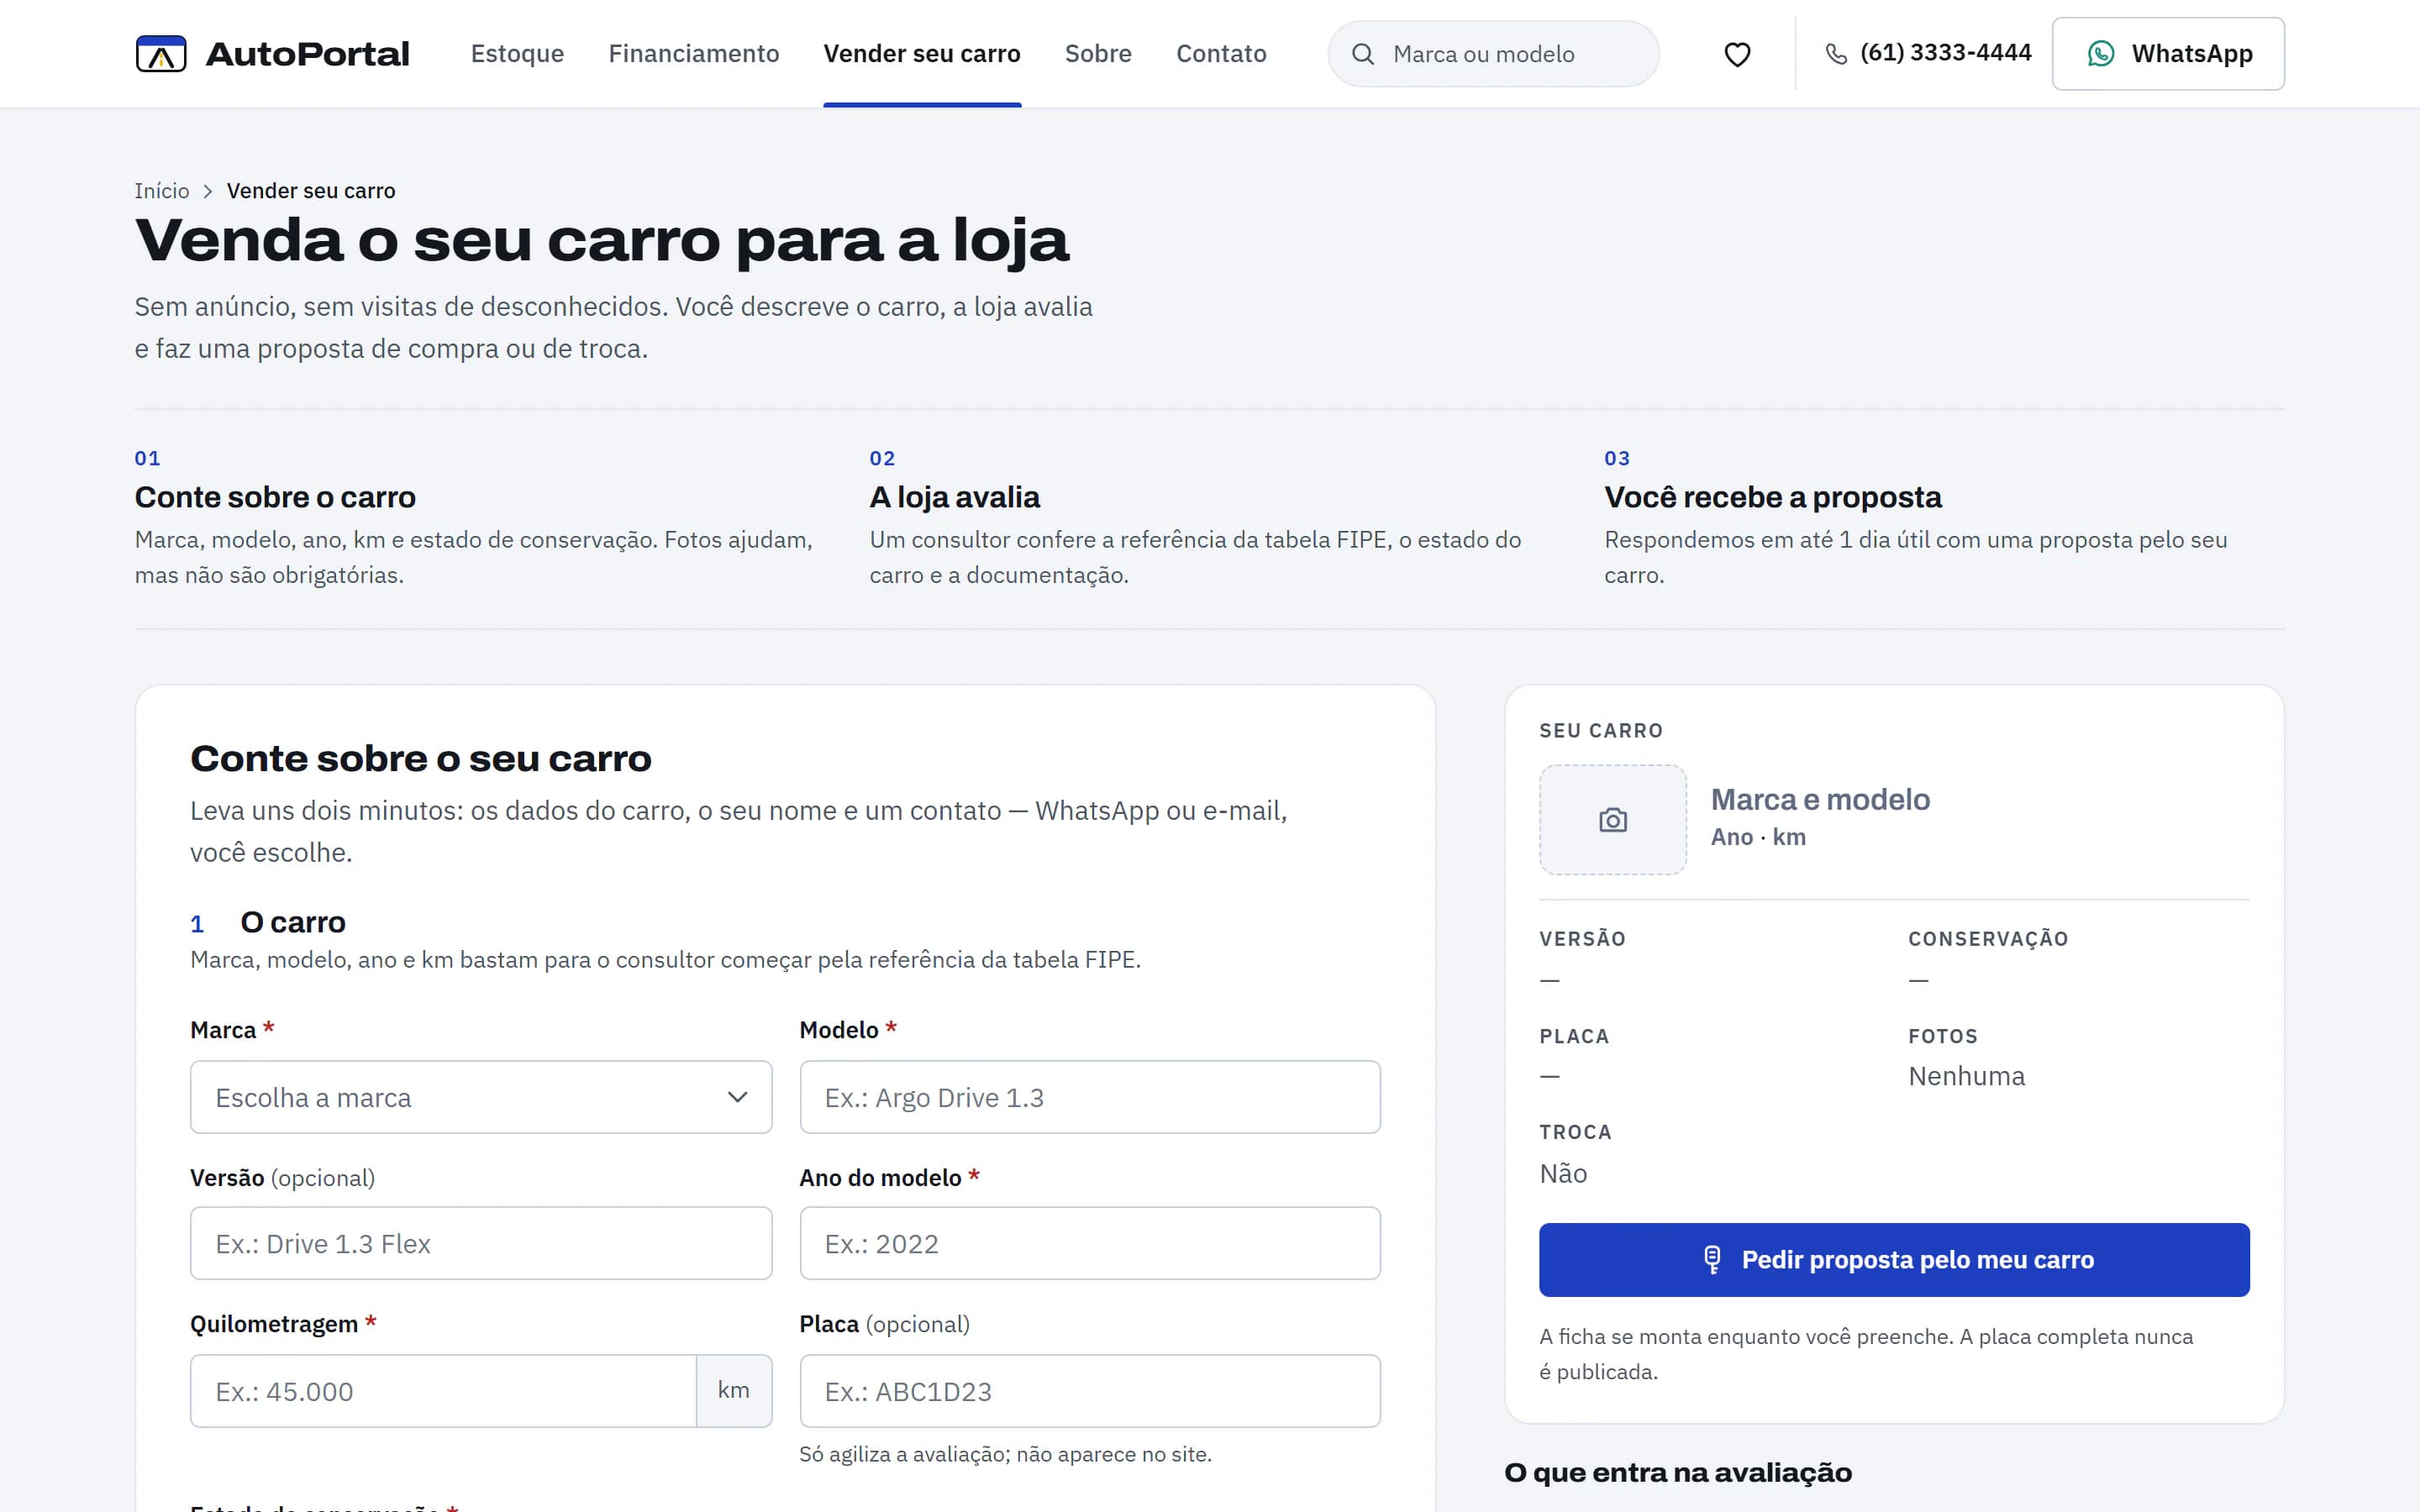This screenshot has height=1512, width=2420.
Task: Click icon inside Pedir proposta button
Action: pyautogui.click(x=1712, y=1260)
